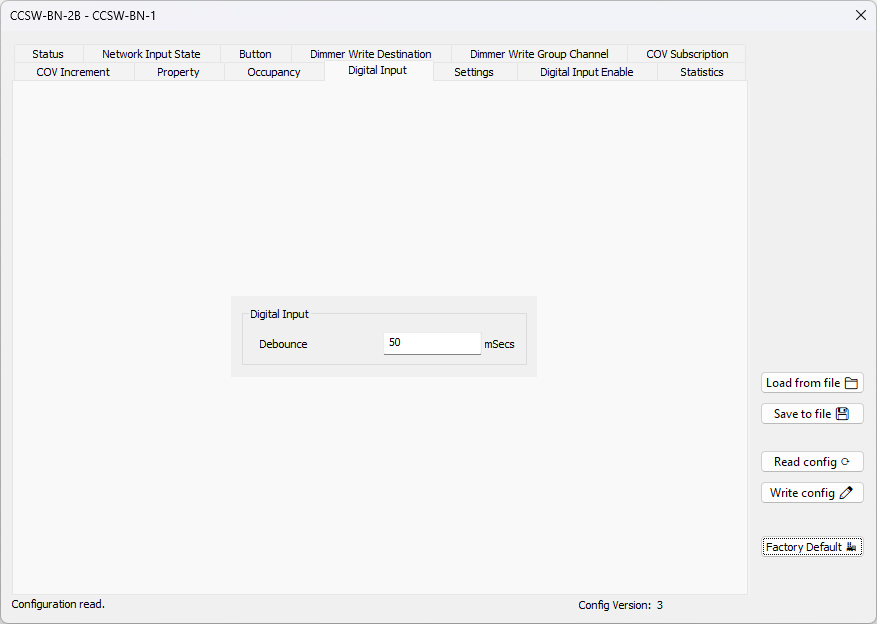Screen dimensions: 877x624
Task: Reset with the Factory Default button
Action: pyautogui.click(x=812, y=547)
